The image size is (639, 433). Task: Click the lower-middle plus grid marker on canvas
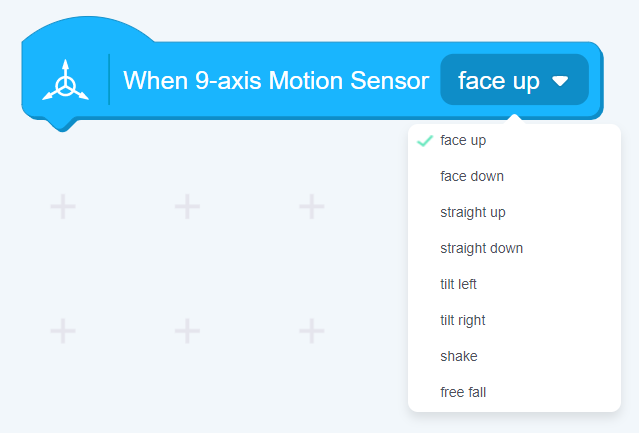pos(187,329)
